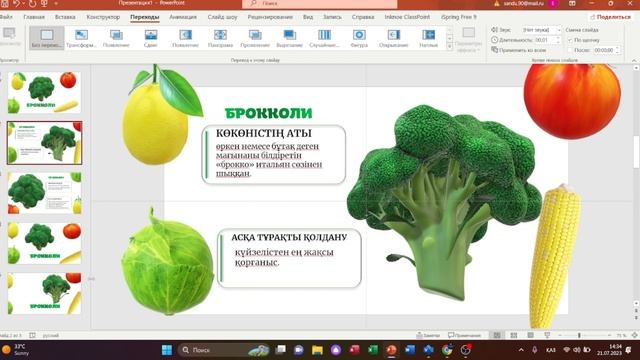This screenshot has height=360, width=640.
Task: Apply the Открывание transition
Action: point(394,38)
